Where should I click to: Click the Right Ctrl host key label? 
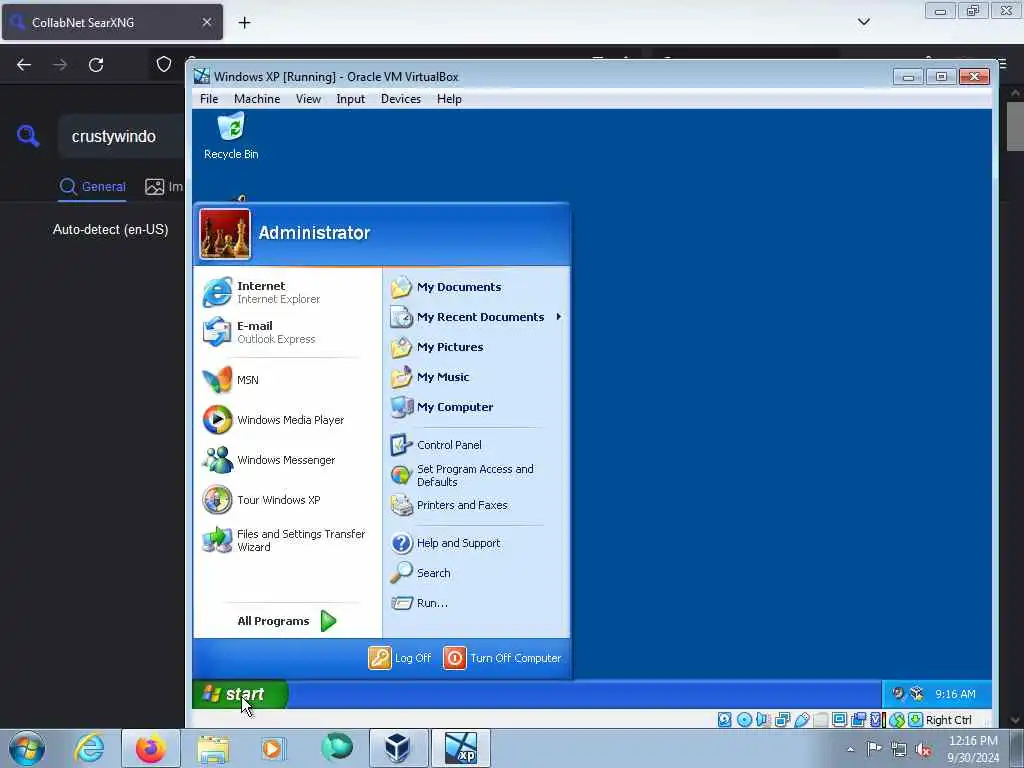point(949,720)
